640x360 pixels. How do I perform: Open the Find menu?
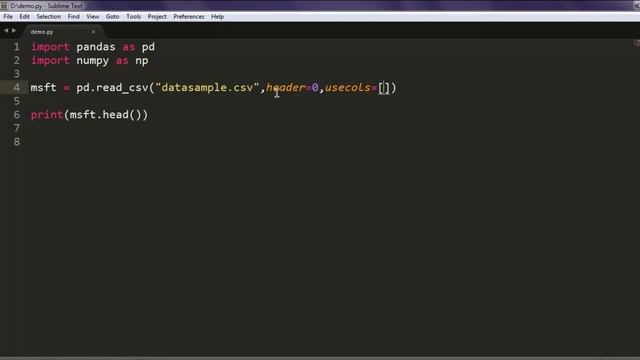[x=73, y=17]
